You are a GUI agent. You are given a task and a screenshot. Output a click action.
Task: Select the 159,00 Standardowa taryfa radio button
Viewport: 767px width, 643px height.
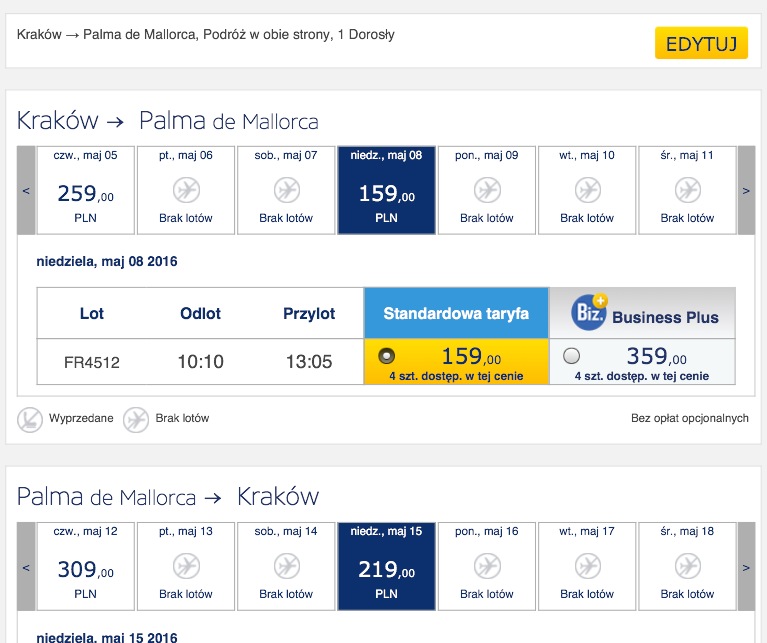point(386,355)
